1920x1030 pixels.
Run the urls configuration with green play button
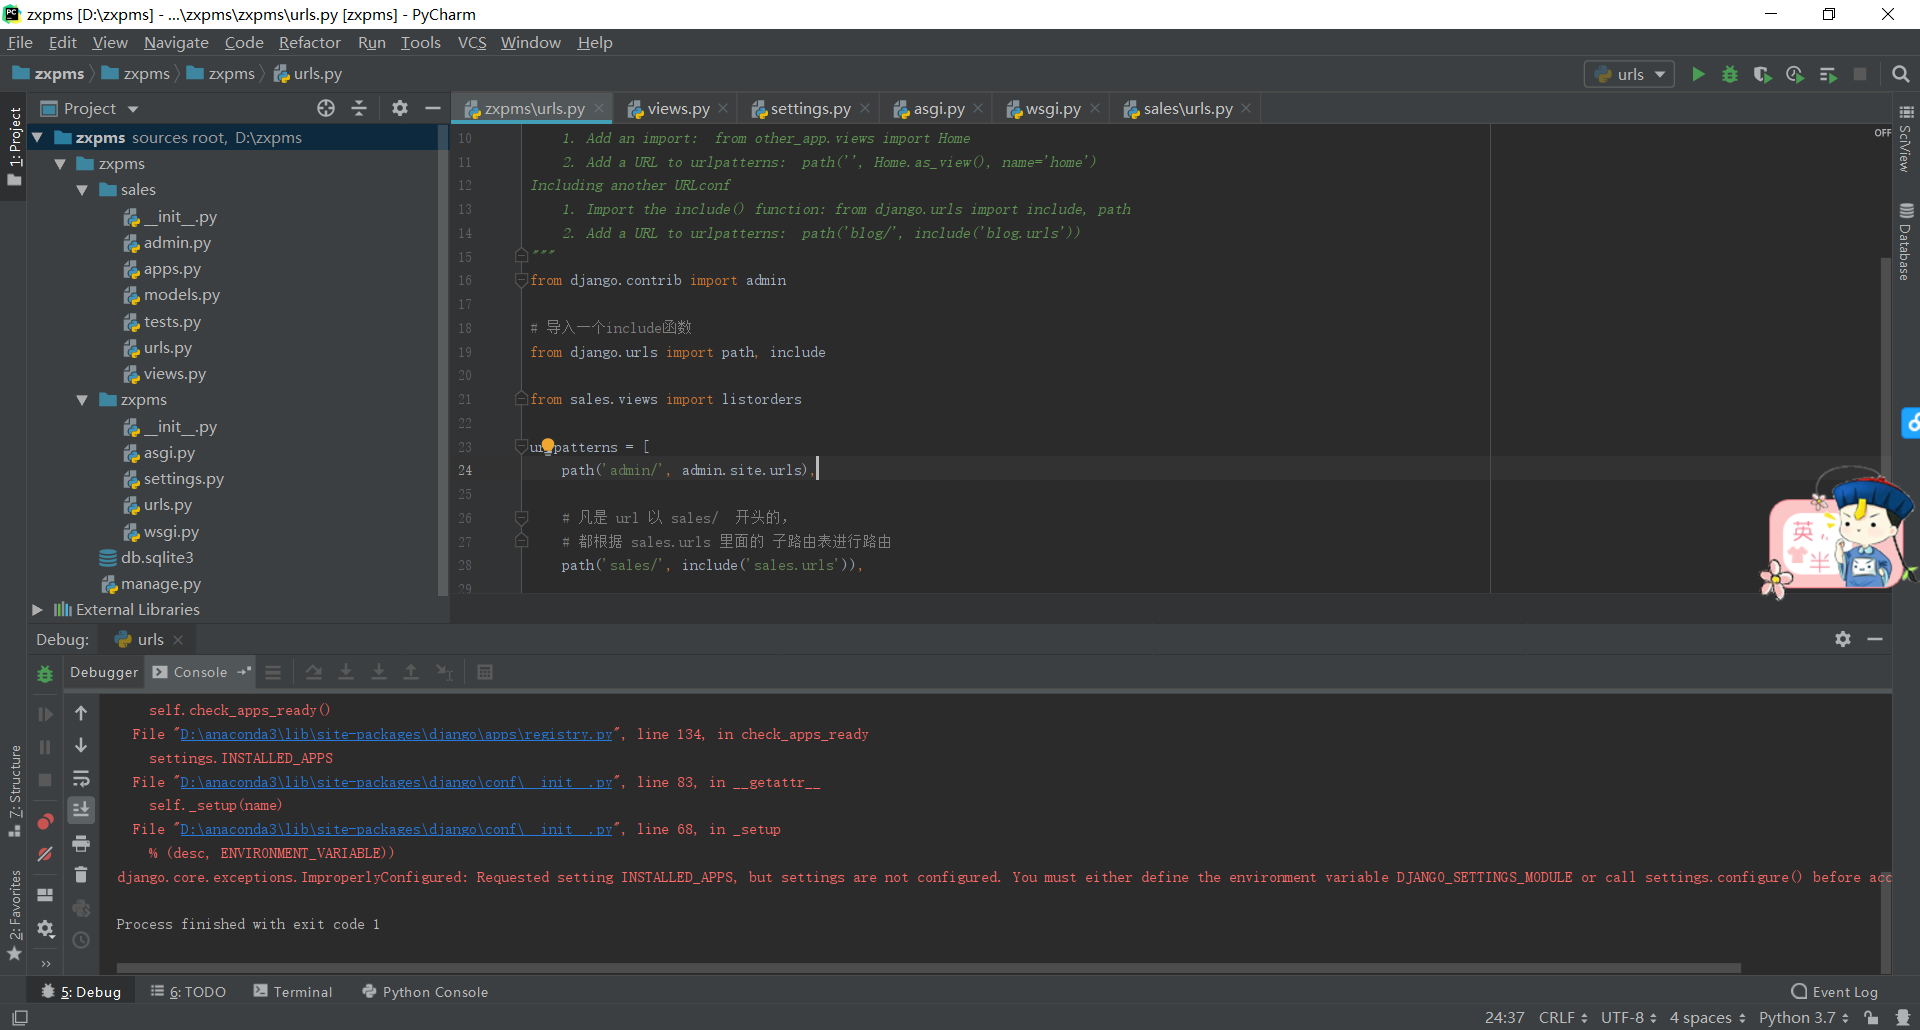click(1697, 74)
